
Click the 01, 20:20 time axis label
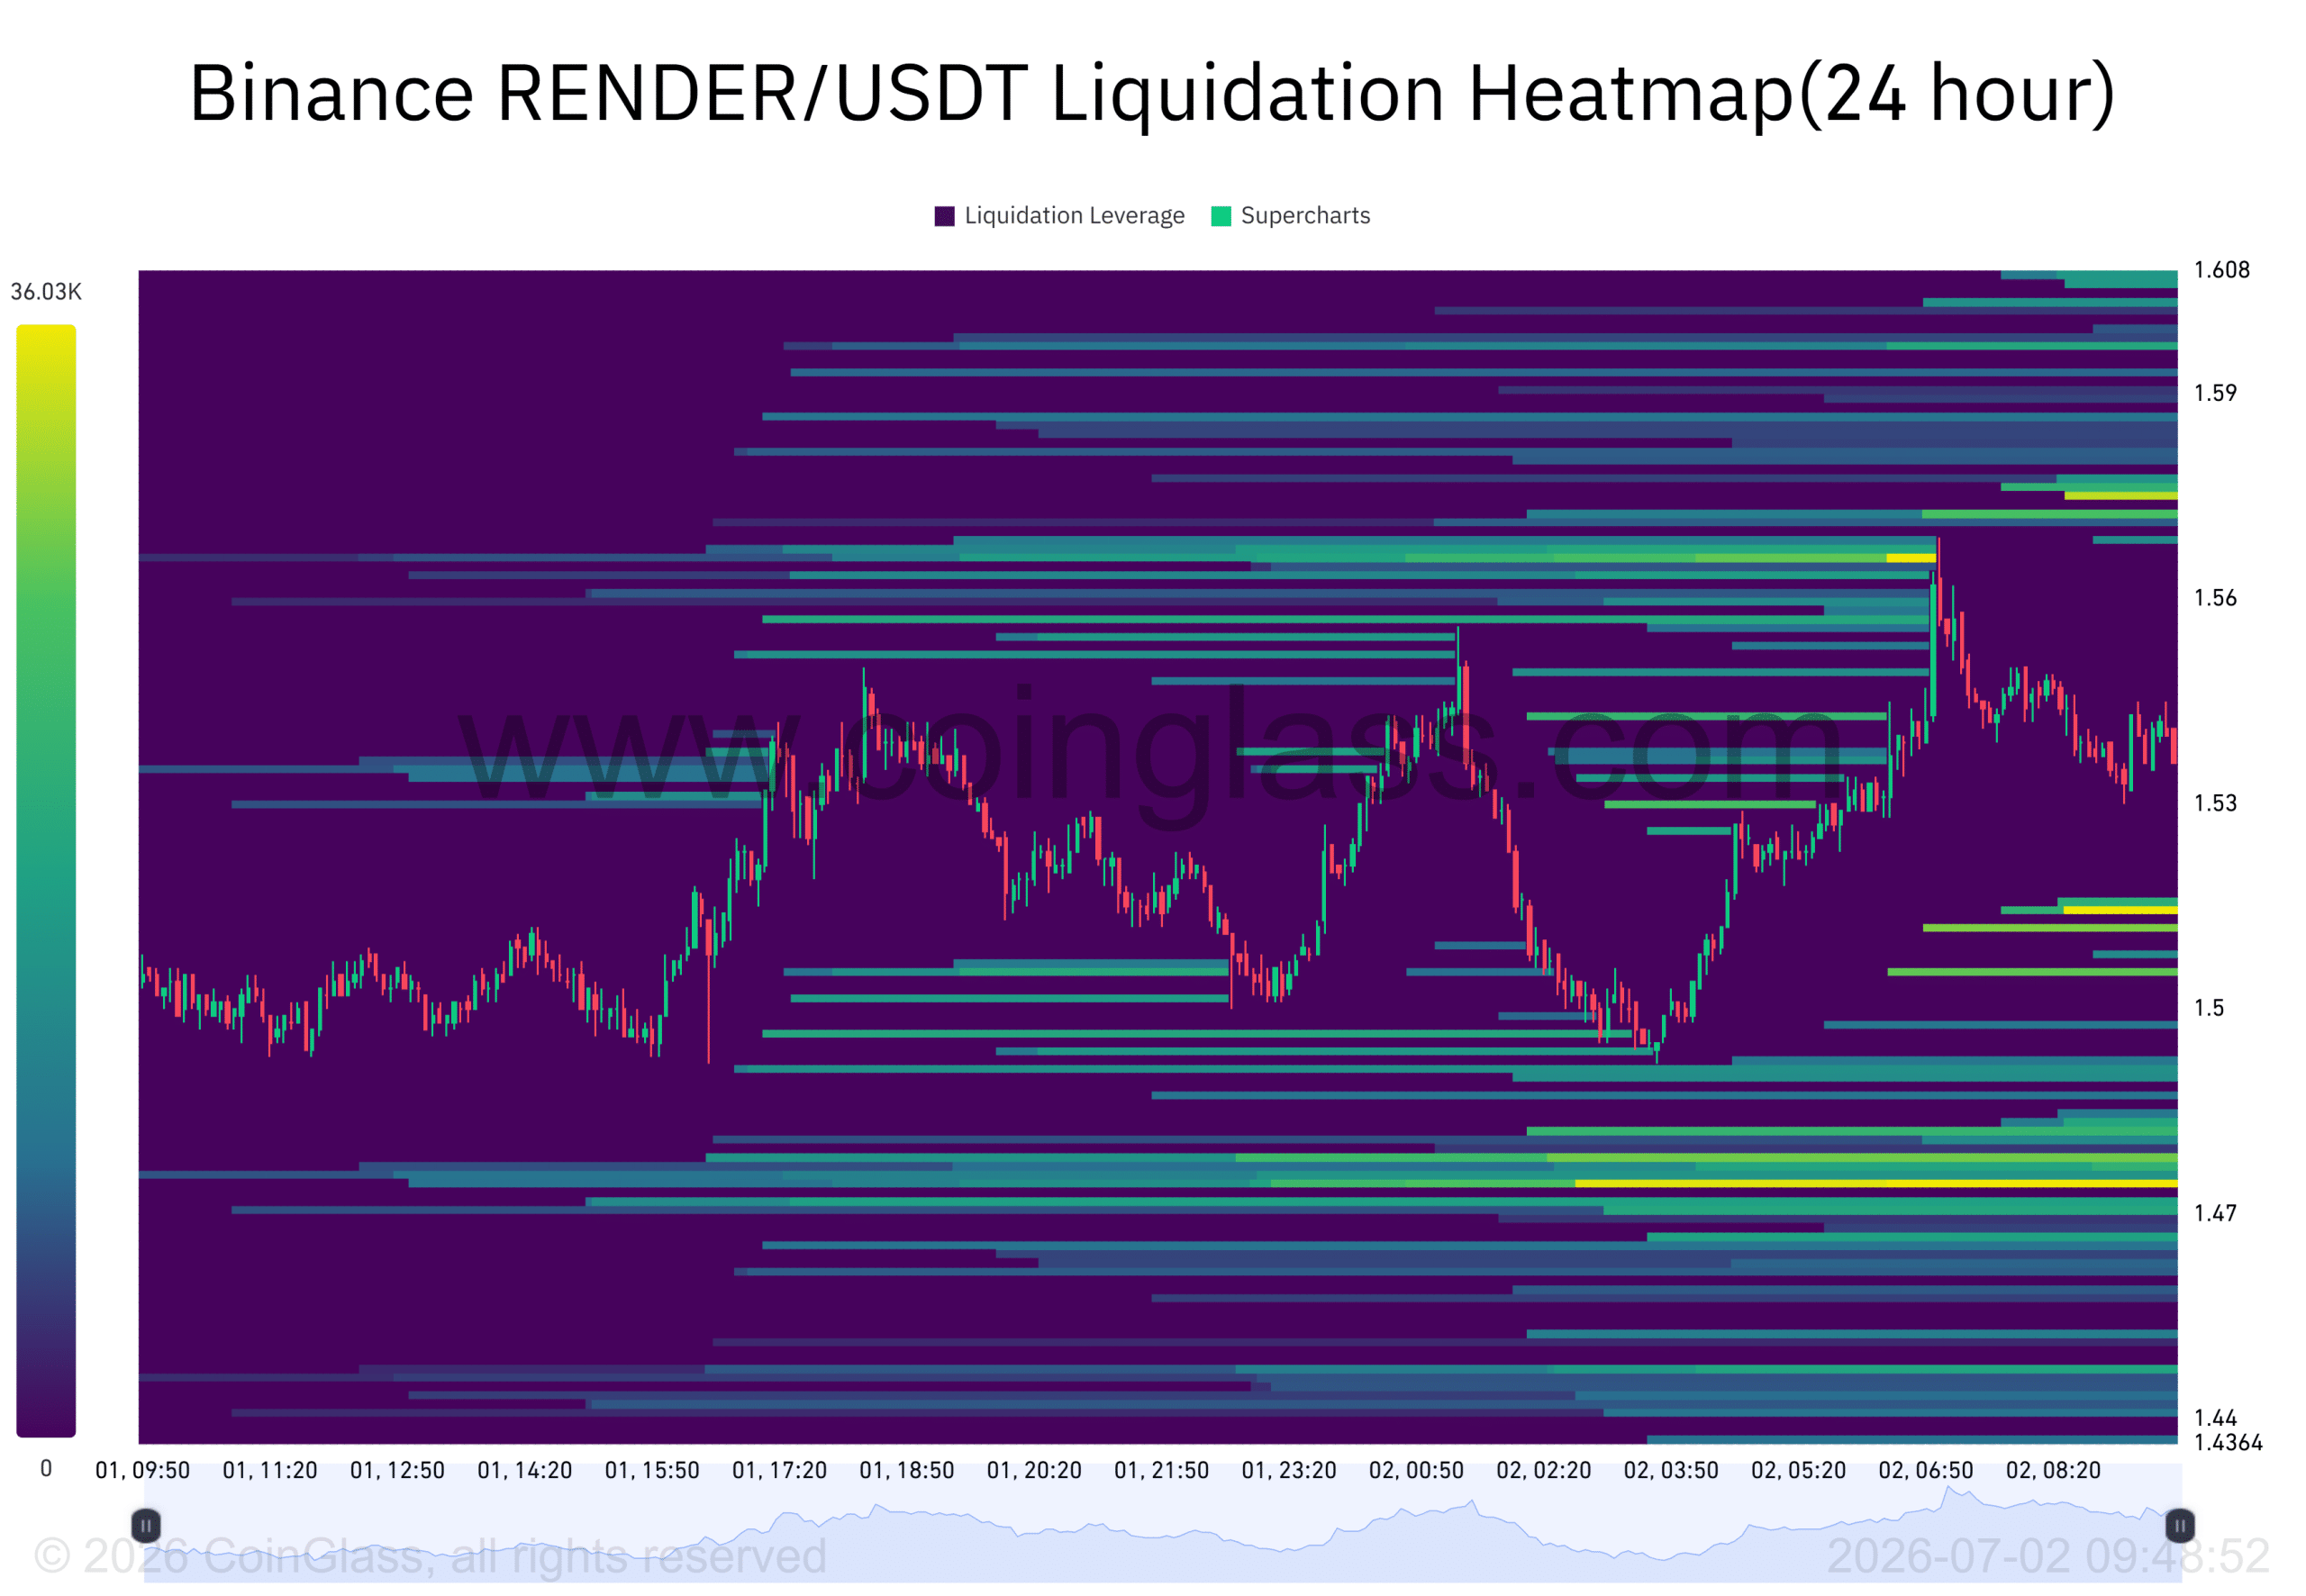[1034, 1471]
